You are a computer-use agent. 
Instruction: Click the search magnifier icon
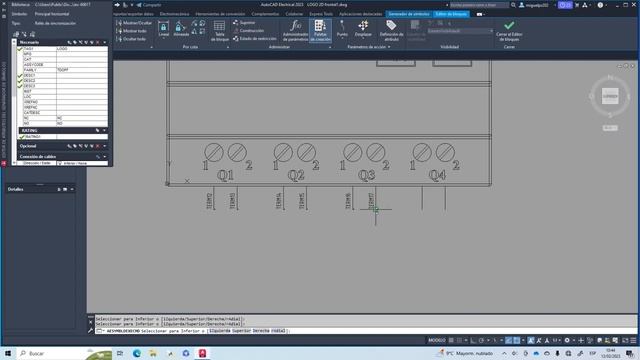(x=513, y=5)
